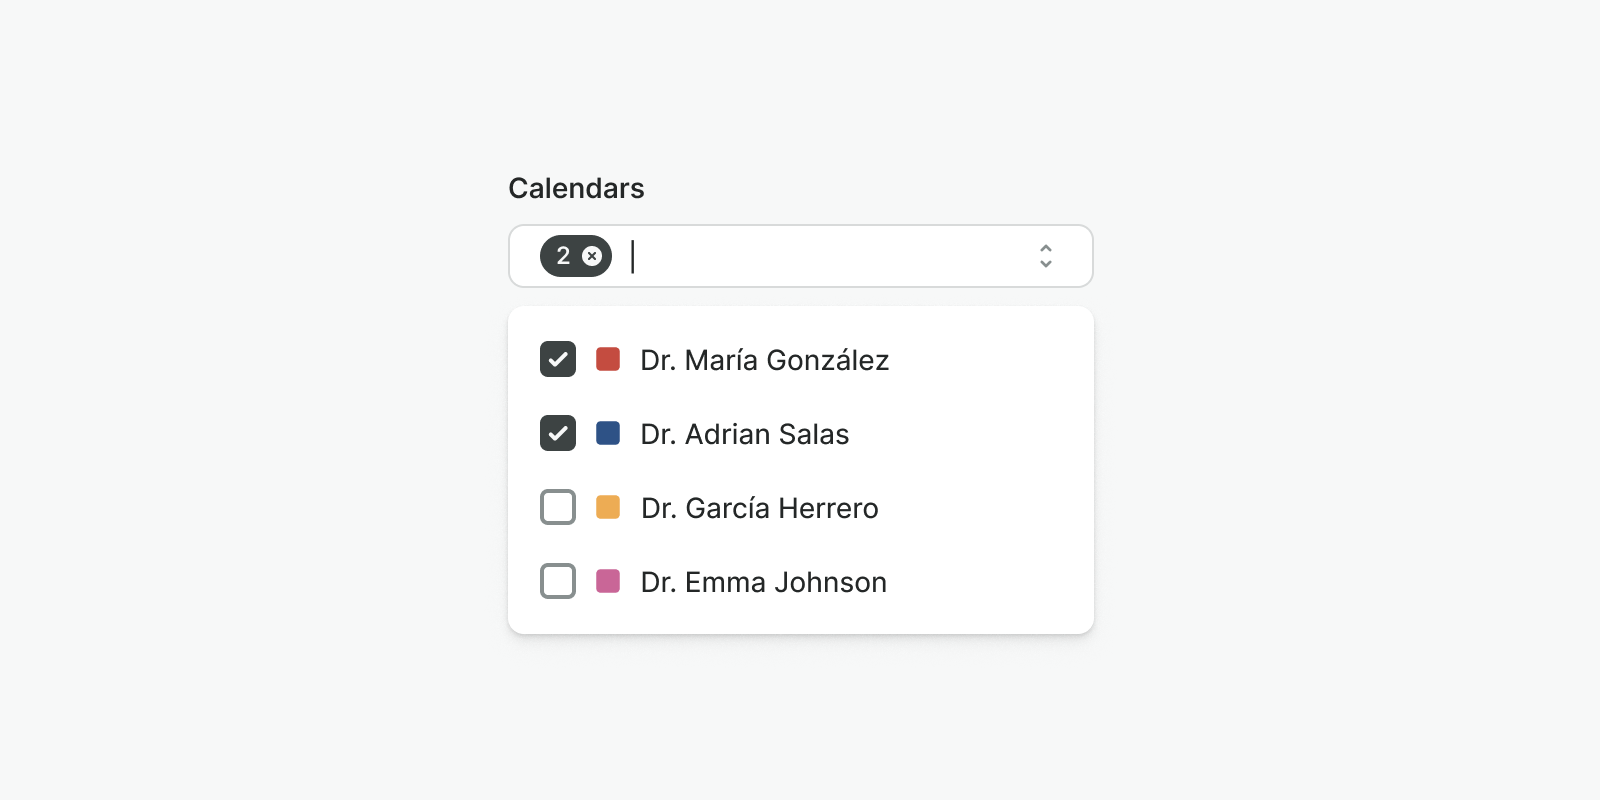Click the pink color swatch beside Emma Johnson
Viewport: 1600px width, 800px height.
tap(608, 581)
